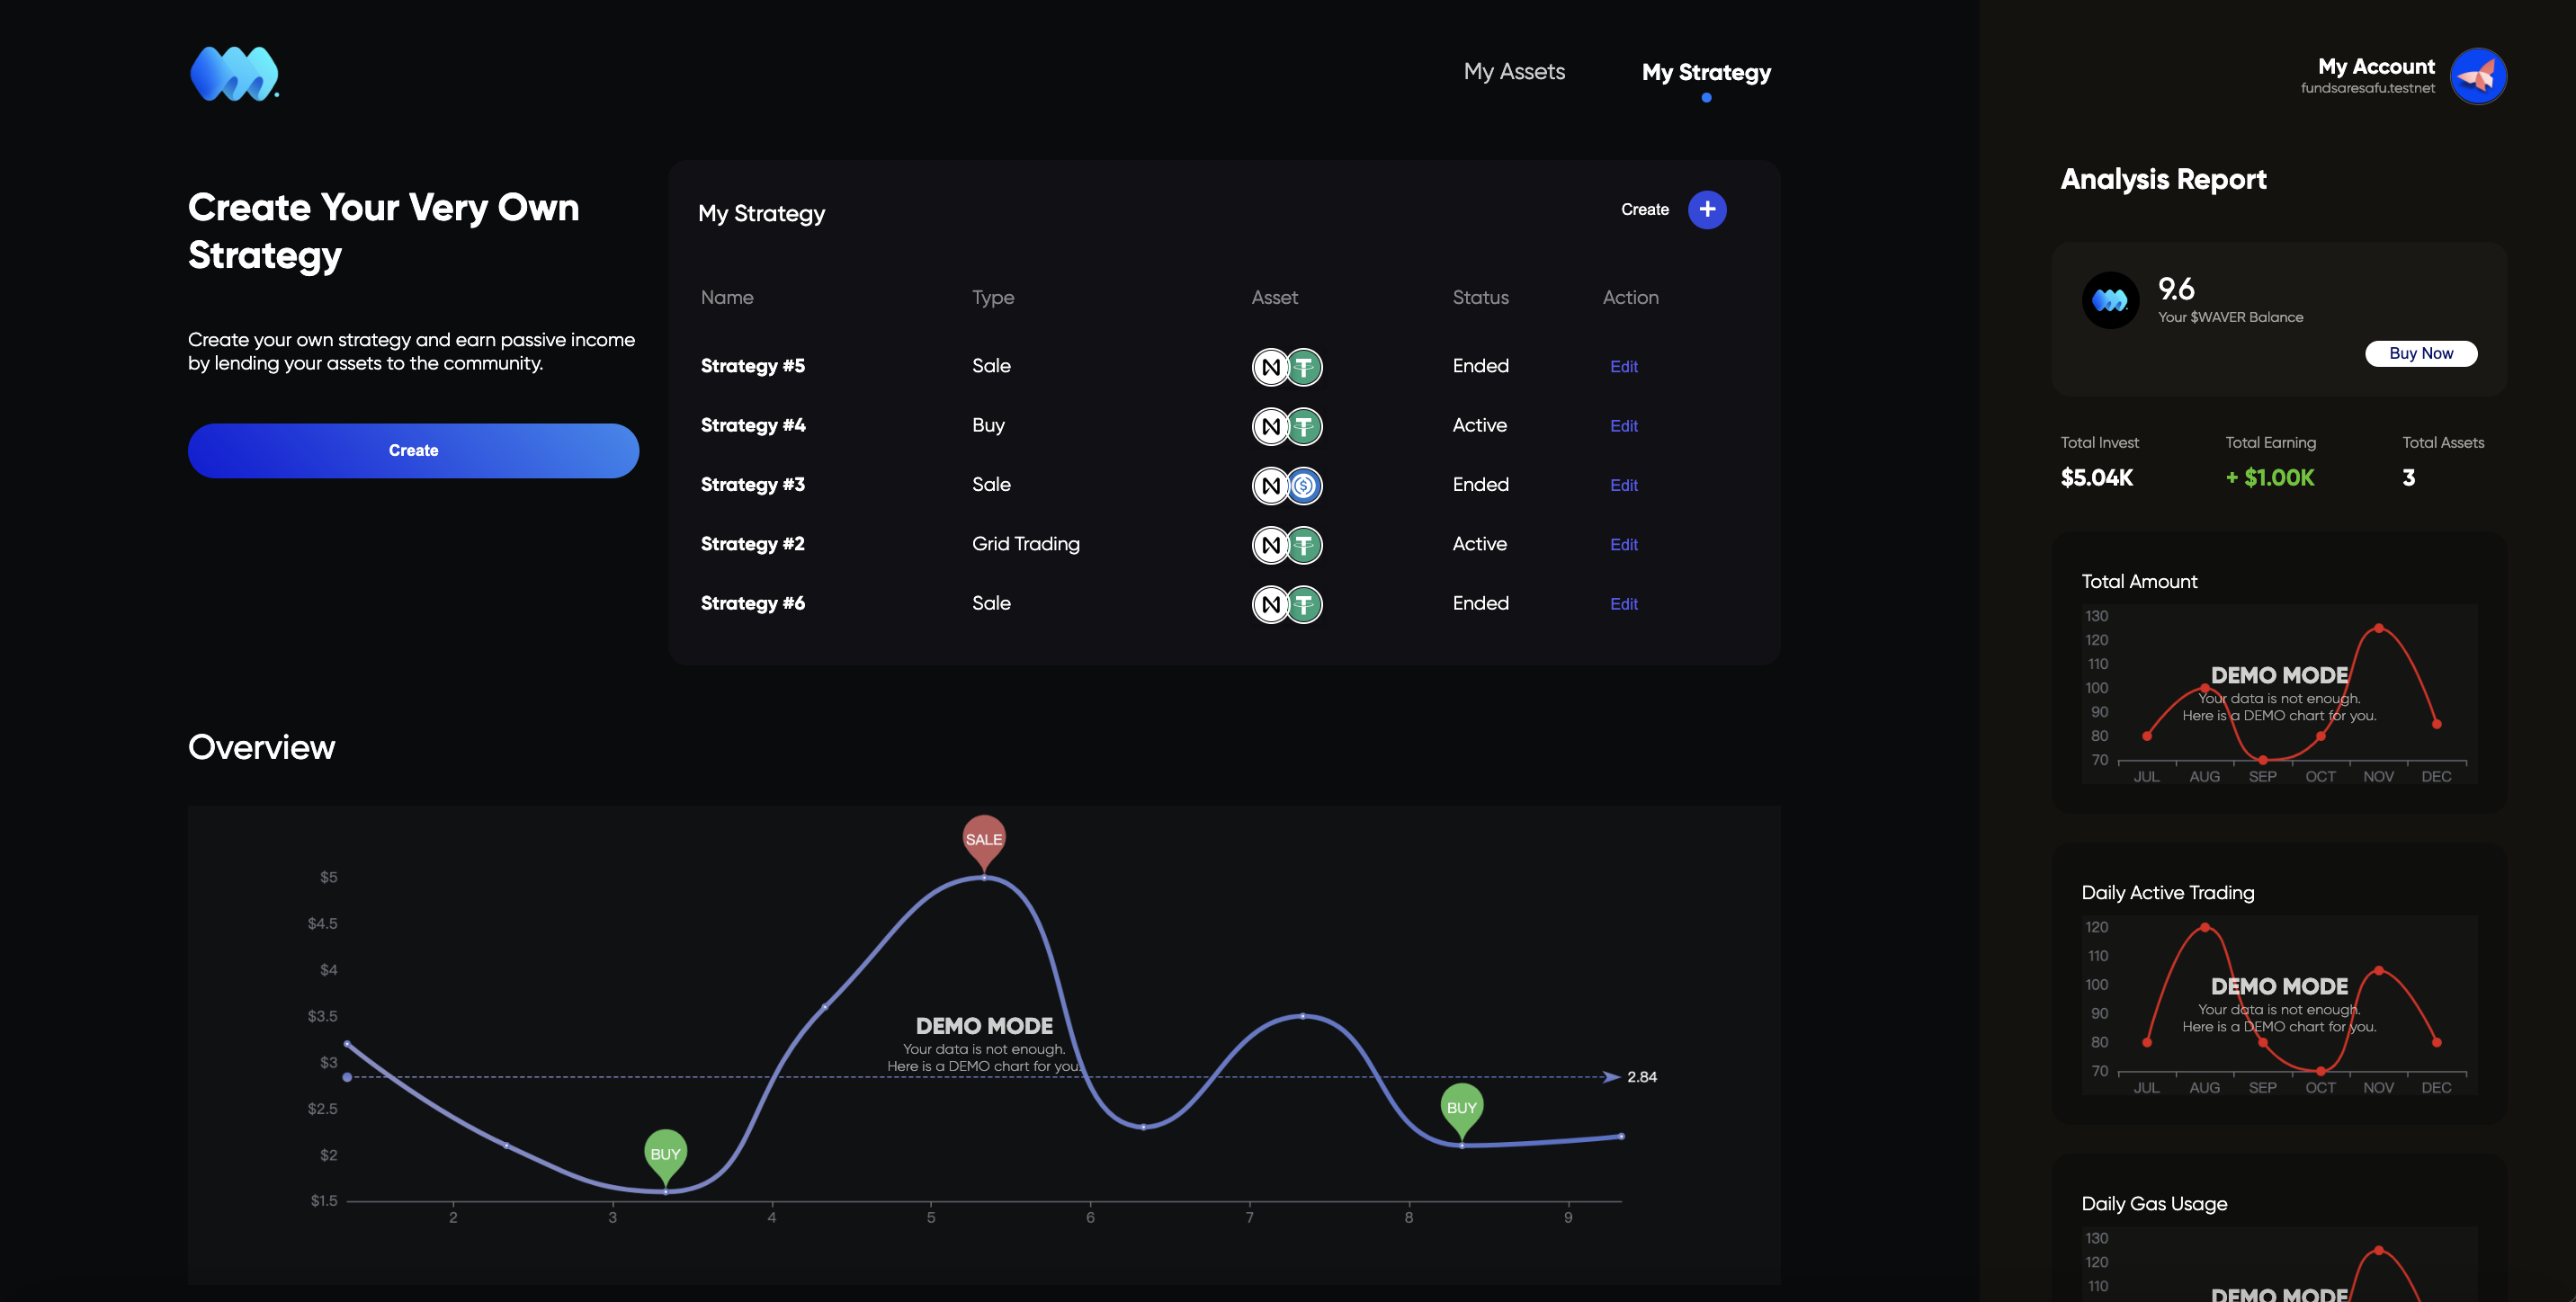Select the USDC asset icon on Strategy #3
The width and height of the screenshot is (2576, 1302).
(1303, 485)
